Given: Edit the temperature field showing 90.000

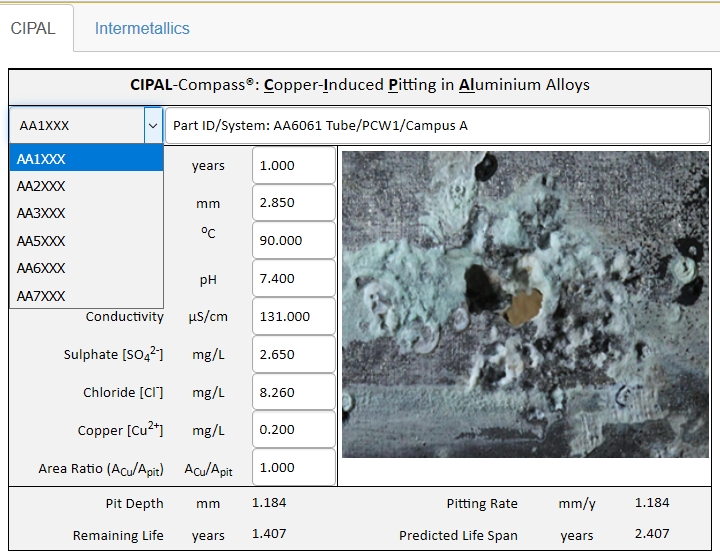Looking at the screenshot, I should click(x=293, y=241).
